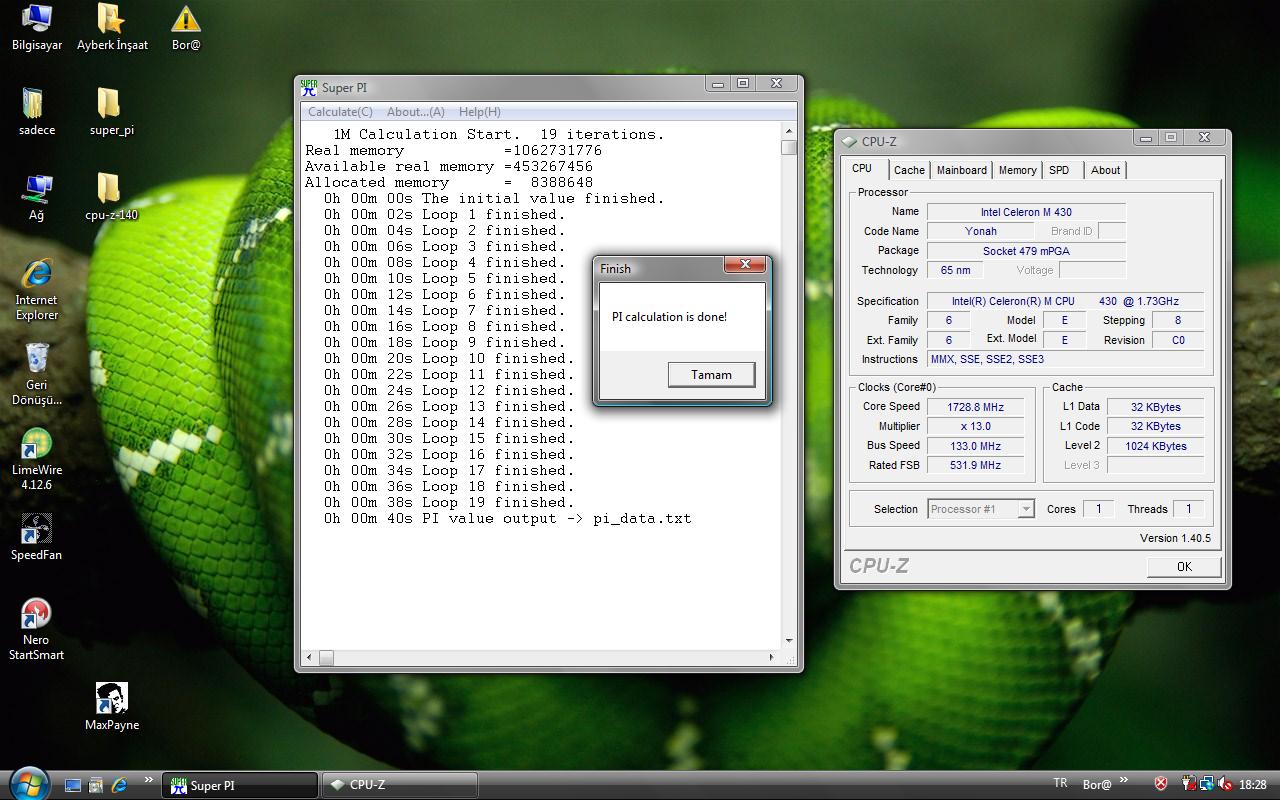
Task: Open the Windows Start orb
Action: [x=27, y=782]
